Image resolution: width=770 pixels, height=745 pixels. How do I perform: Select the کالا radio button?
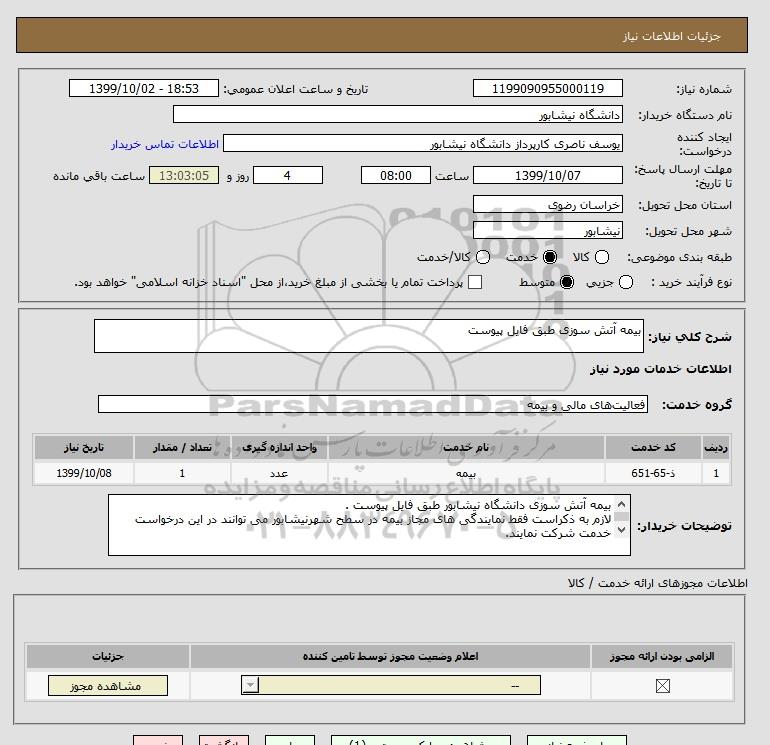click(602, 257)
